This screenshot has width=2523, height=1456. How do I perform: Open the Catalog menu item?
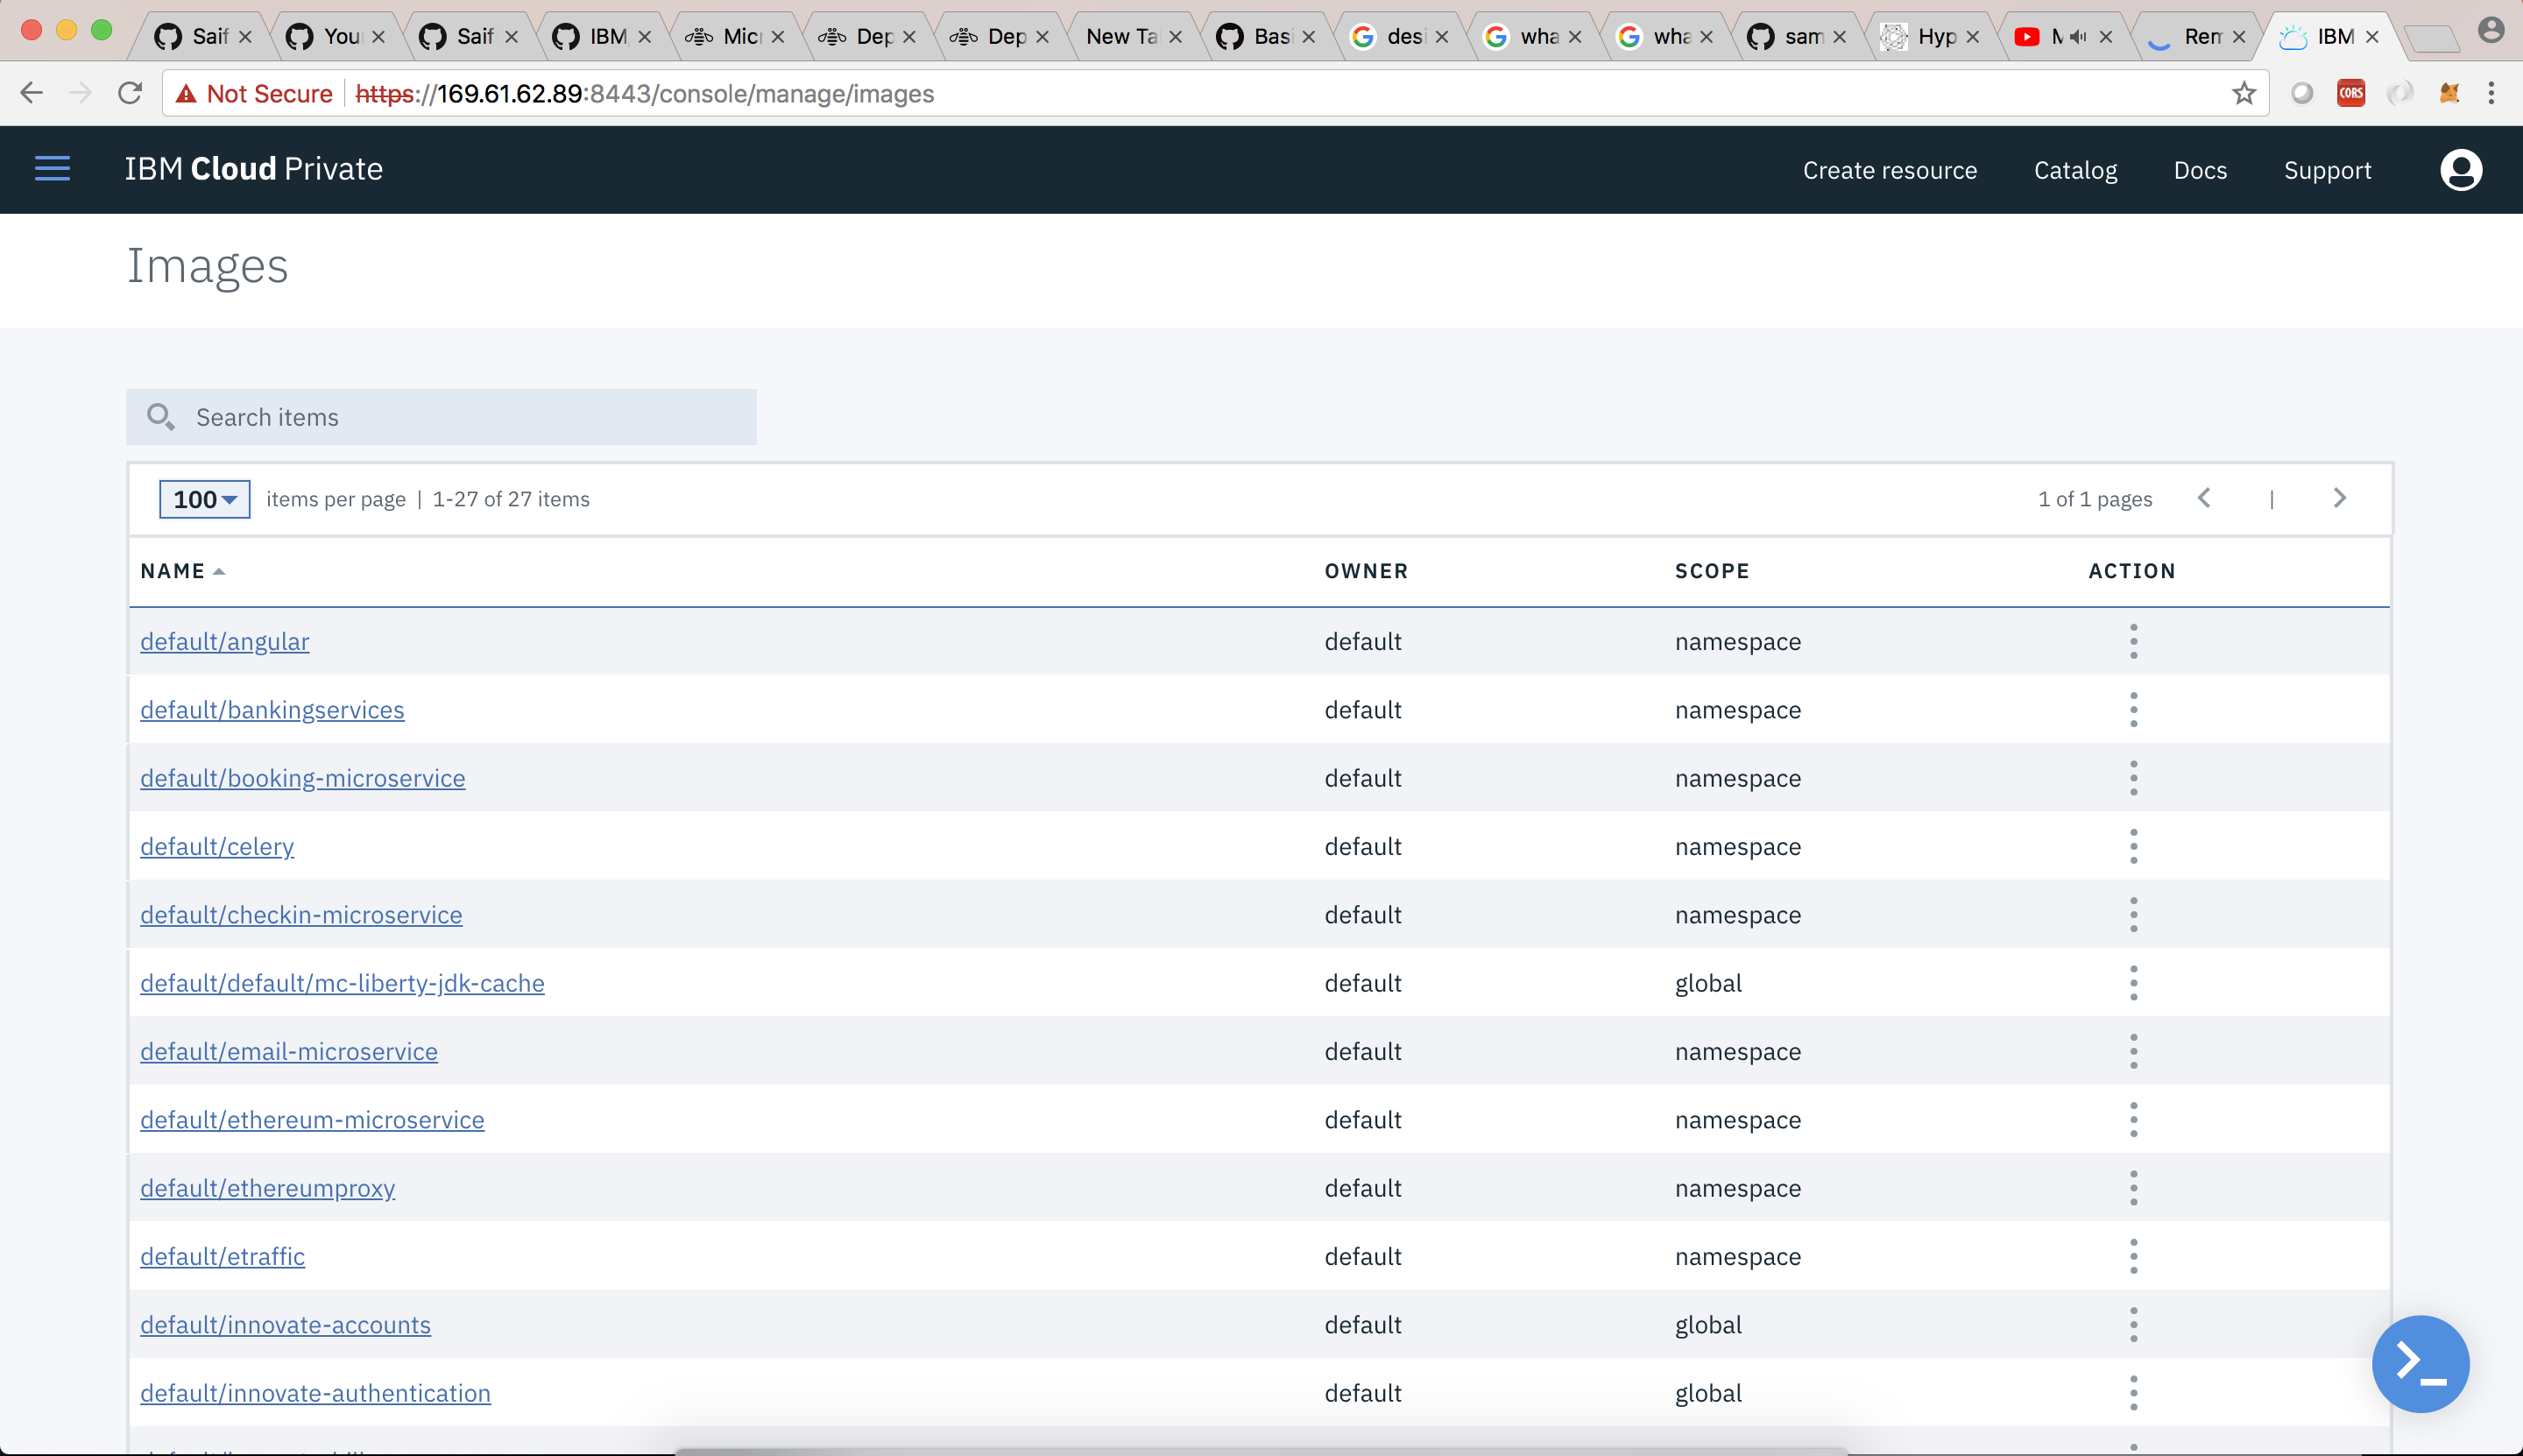(x=2075, y=170)
